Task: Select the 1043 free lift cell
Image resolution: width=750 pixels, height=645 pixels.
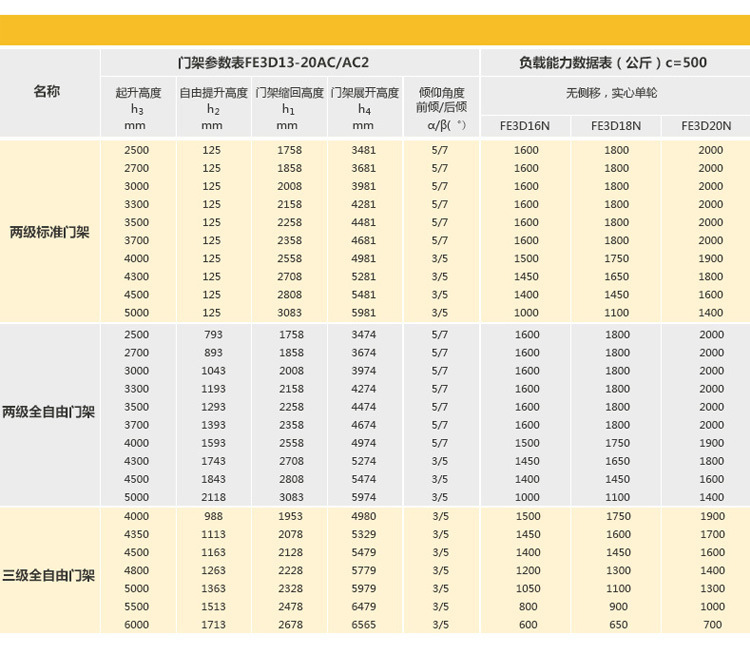Action: (213, 371)
